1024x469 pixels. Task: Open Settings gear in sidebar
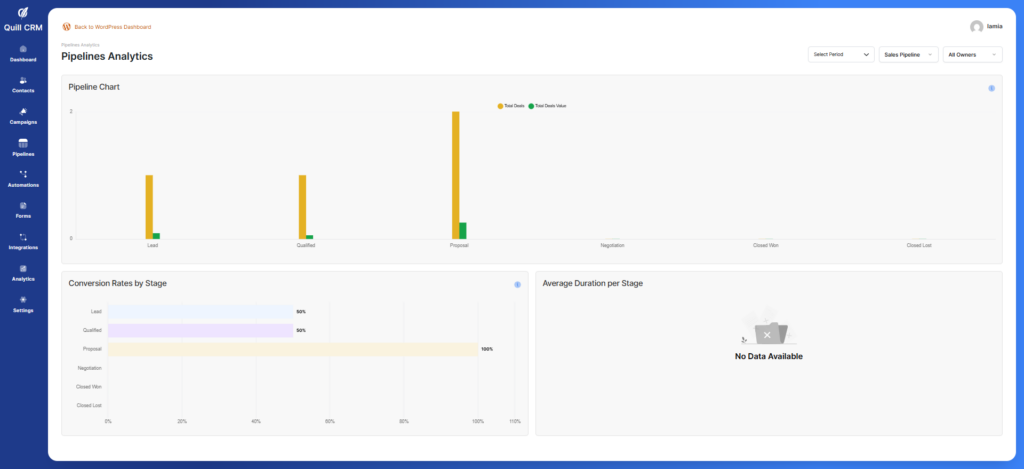pos(23,299)
